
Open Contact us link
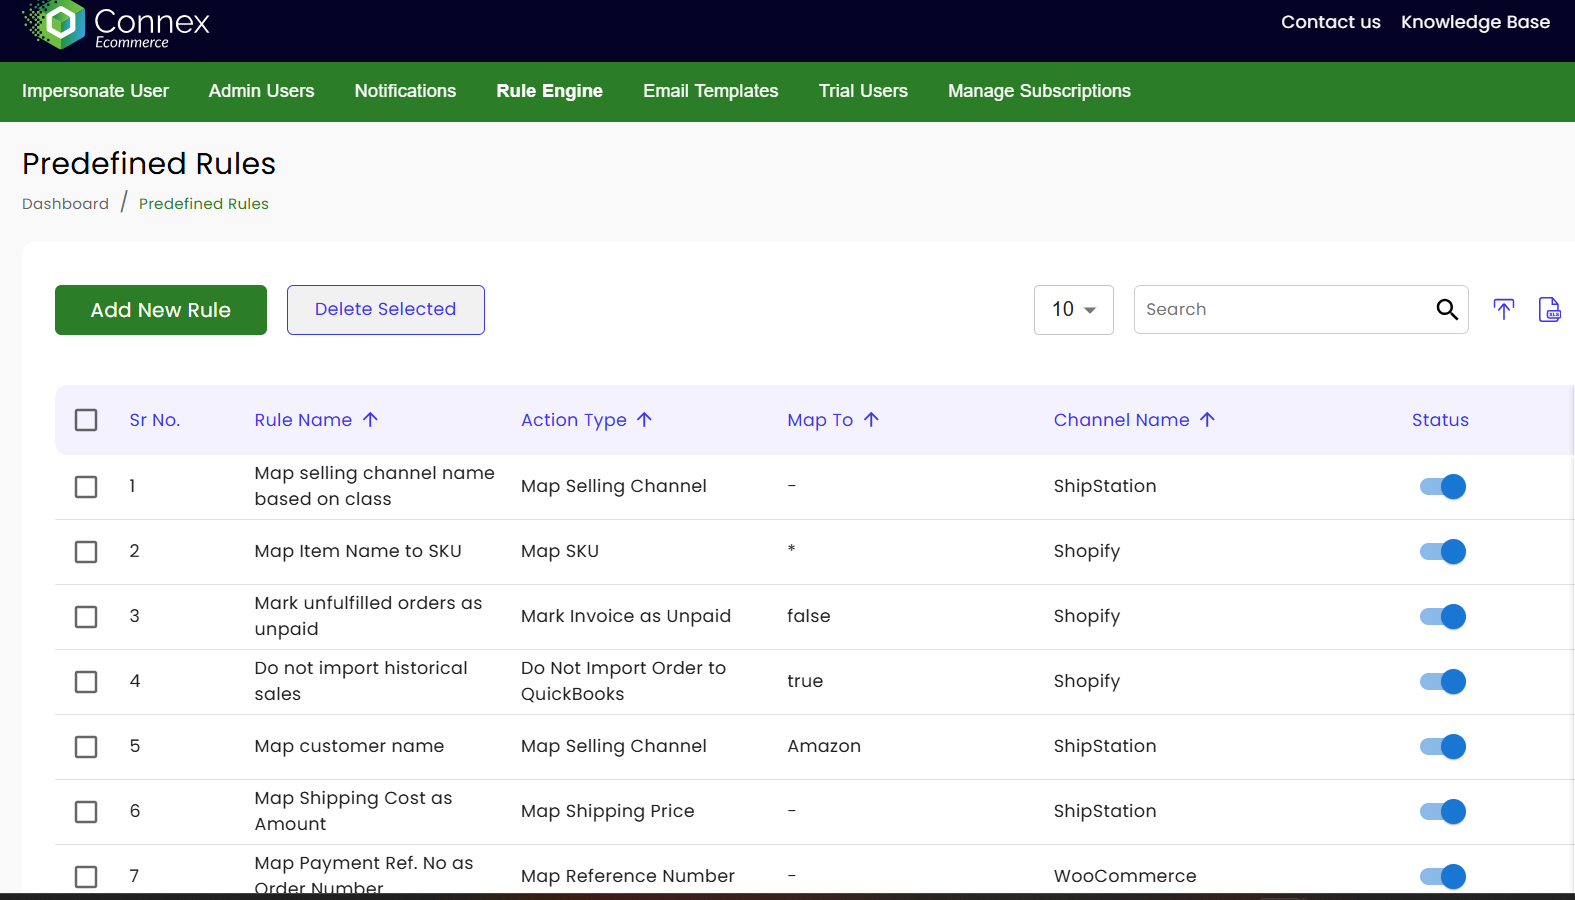coord(1331,22)
